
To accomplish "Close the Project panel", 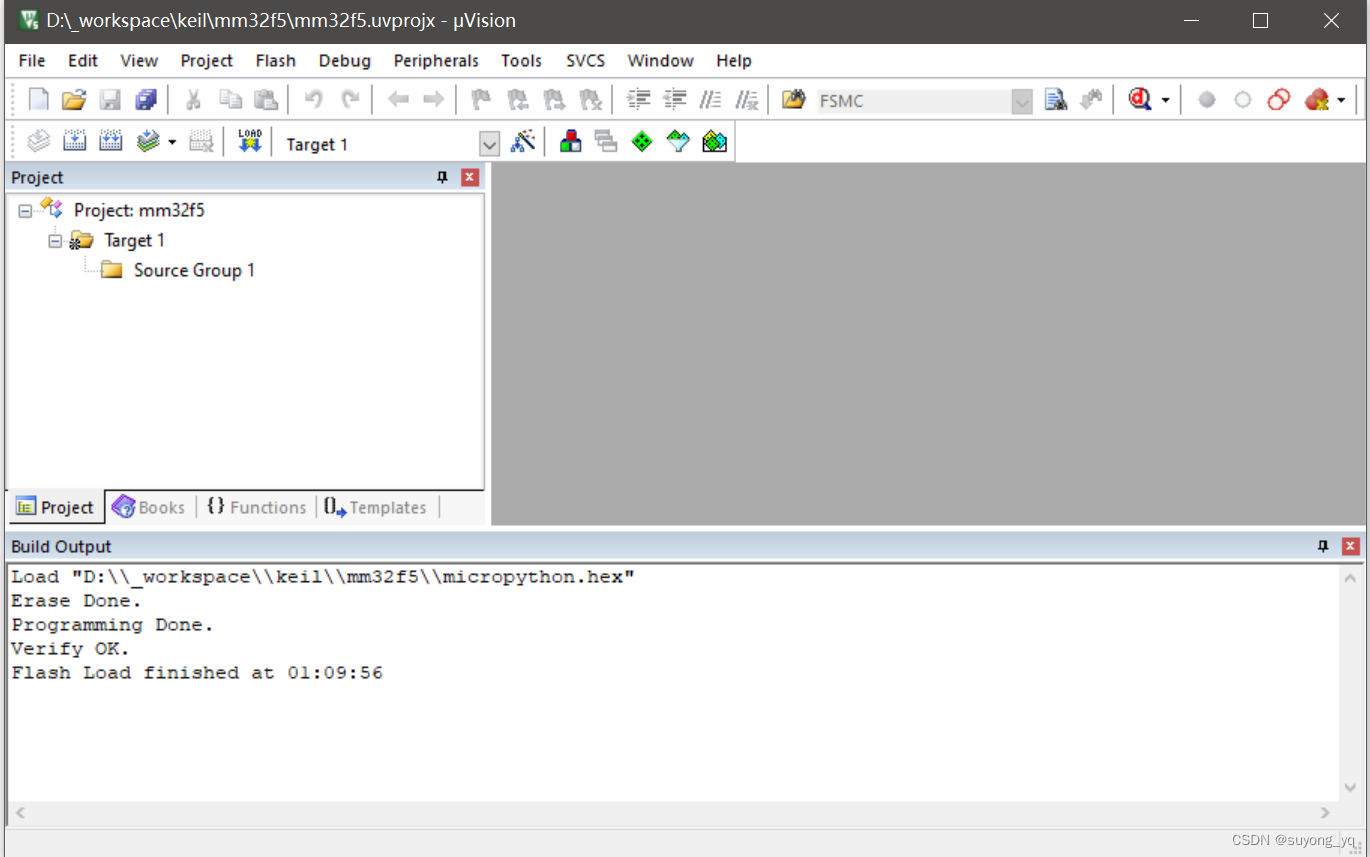I will coord(470,177).
